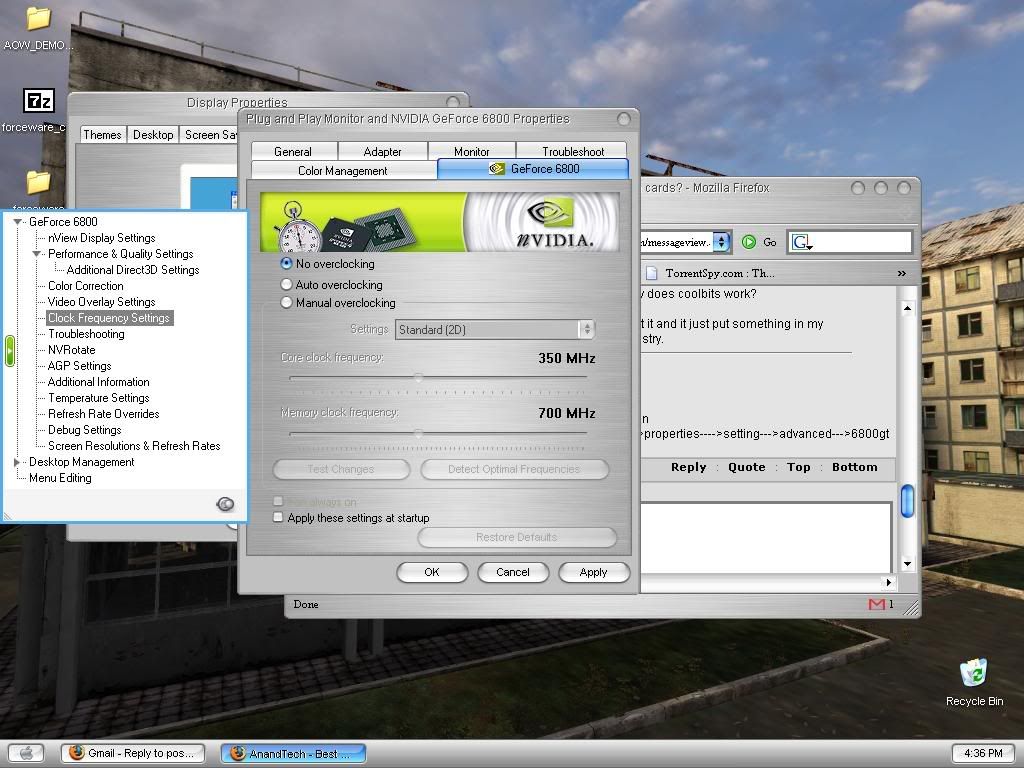Viewport: 1024px width, 768px height.
Task: Click the green slide-out handle on NVIDIA menu
Action: tap(9, 351)
